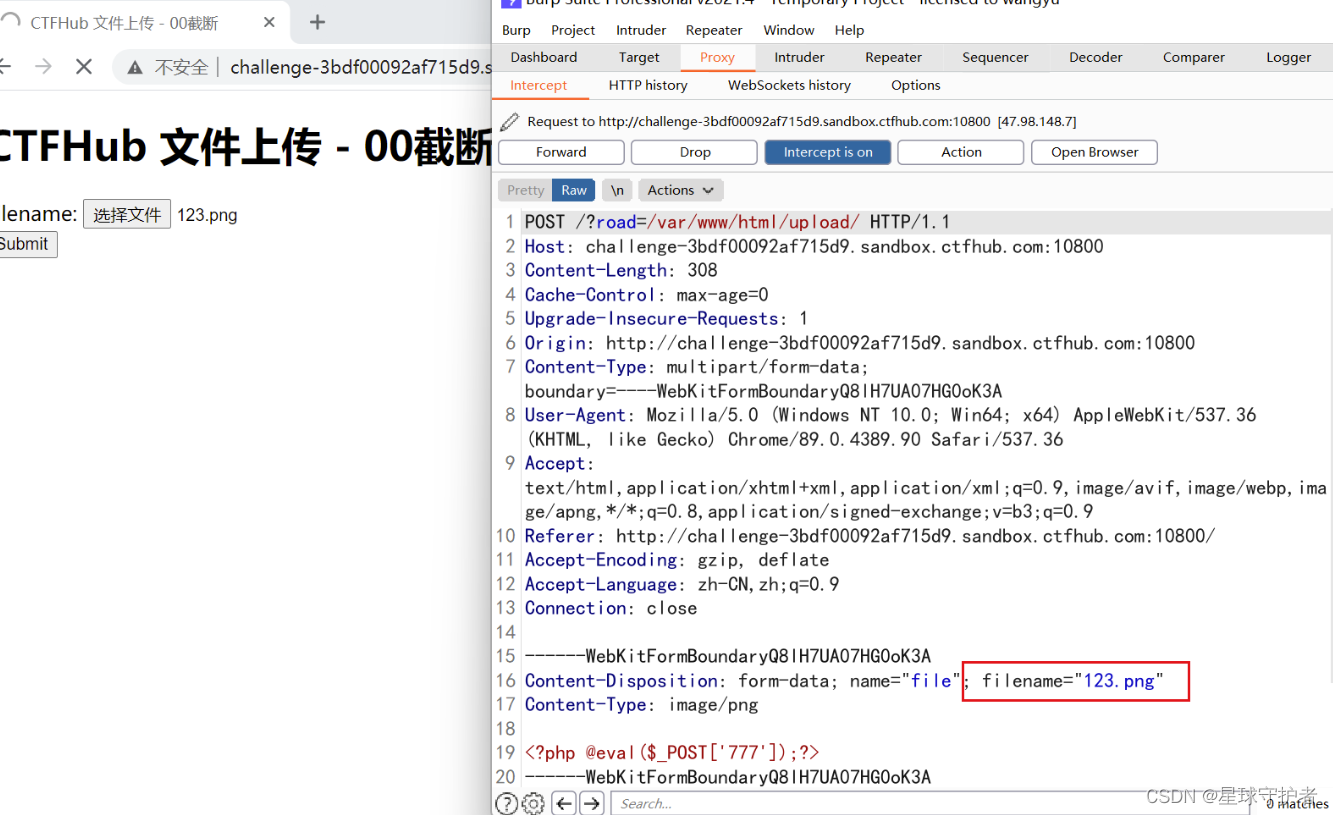1333x815 pixels.
Task: Switch to the Decoder tab
Action: tap(1096, 57)
